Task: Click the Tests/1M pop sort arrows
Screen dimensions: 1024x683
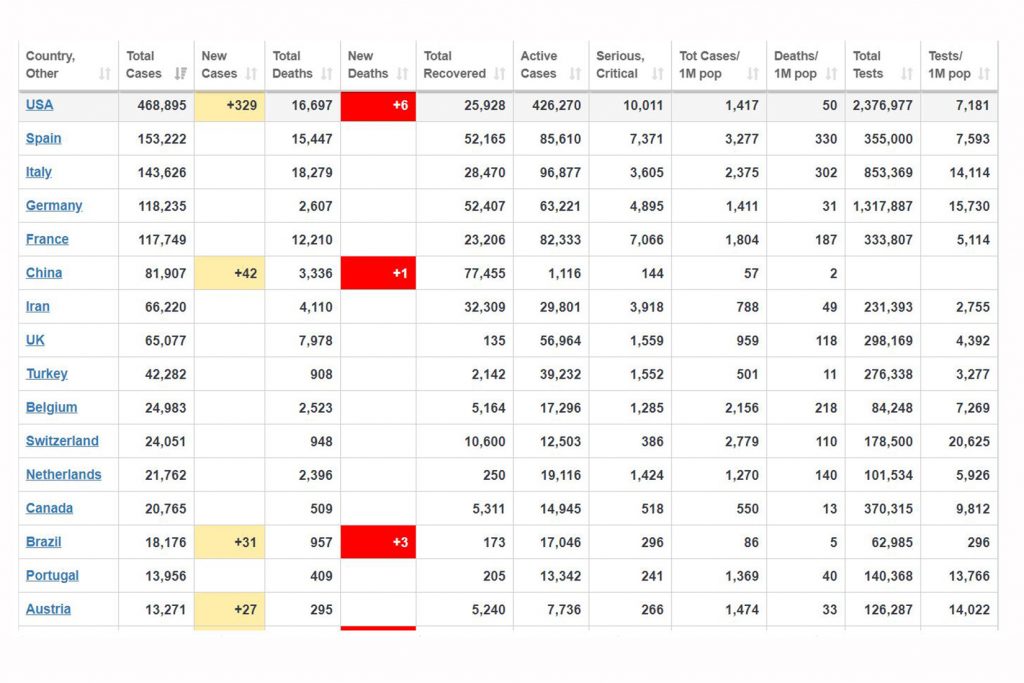Action: tap(984, 74)
